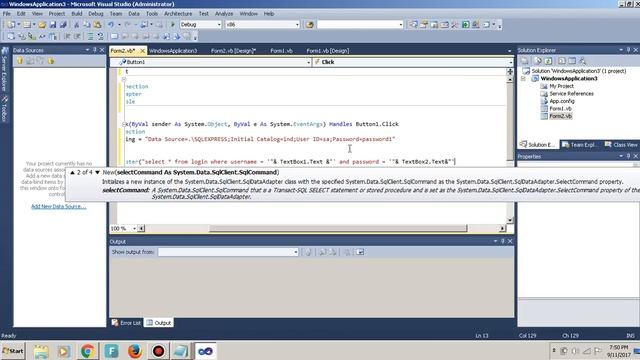
Task: Click the Uncomment lines icon
Action: (x=100, y=36)
